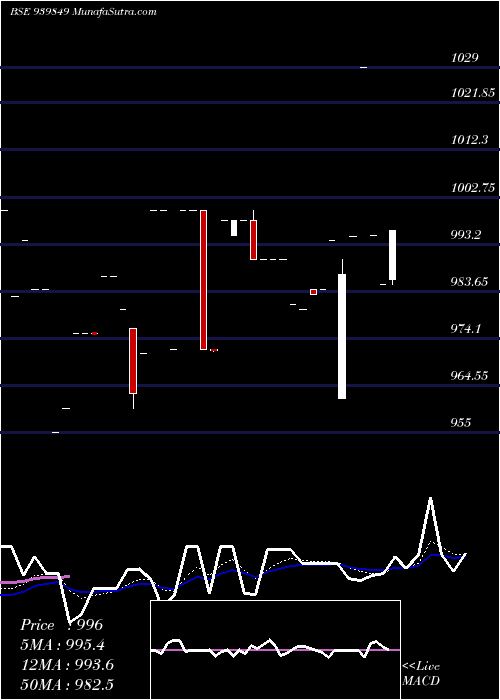
Task: Click the Price : 996 readout
Action: click(x=62, y=625)
